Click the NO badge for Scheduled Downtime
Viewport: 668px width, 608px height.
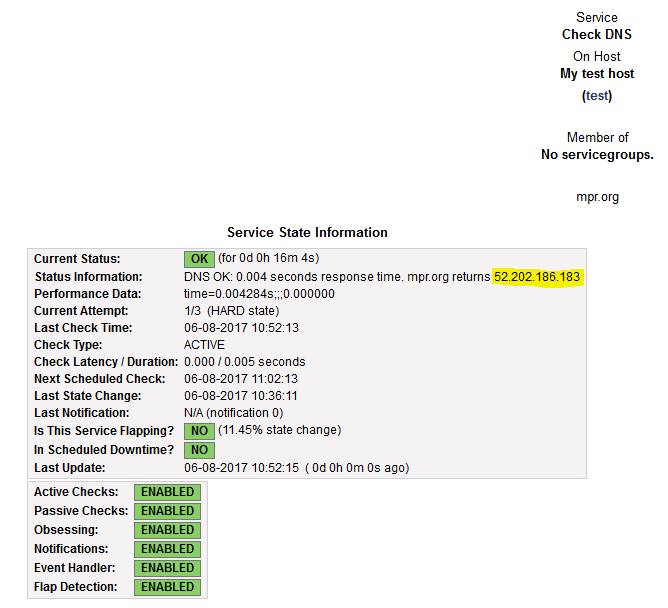point(199,450)
